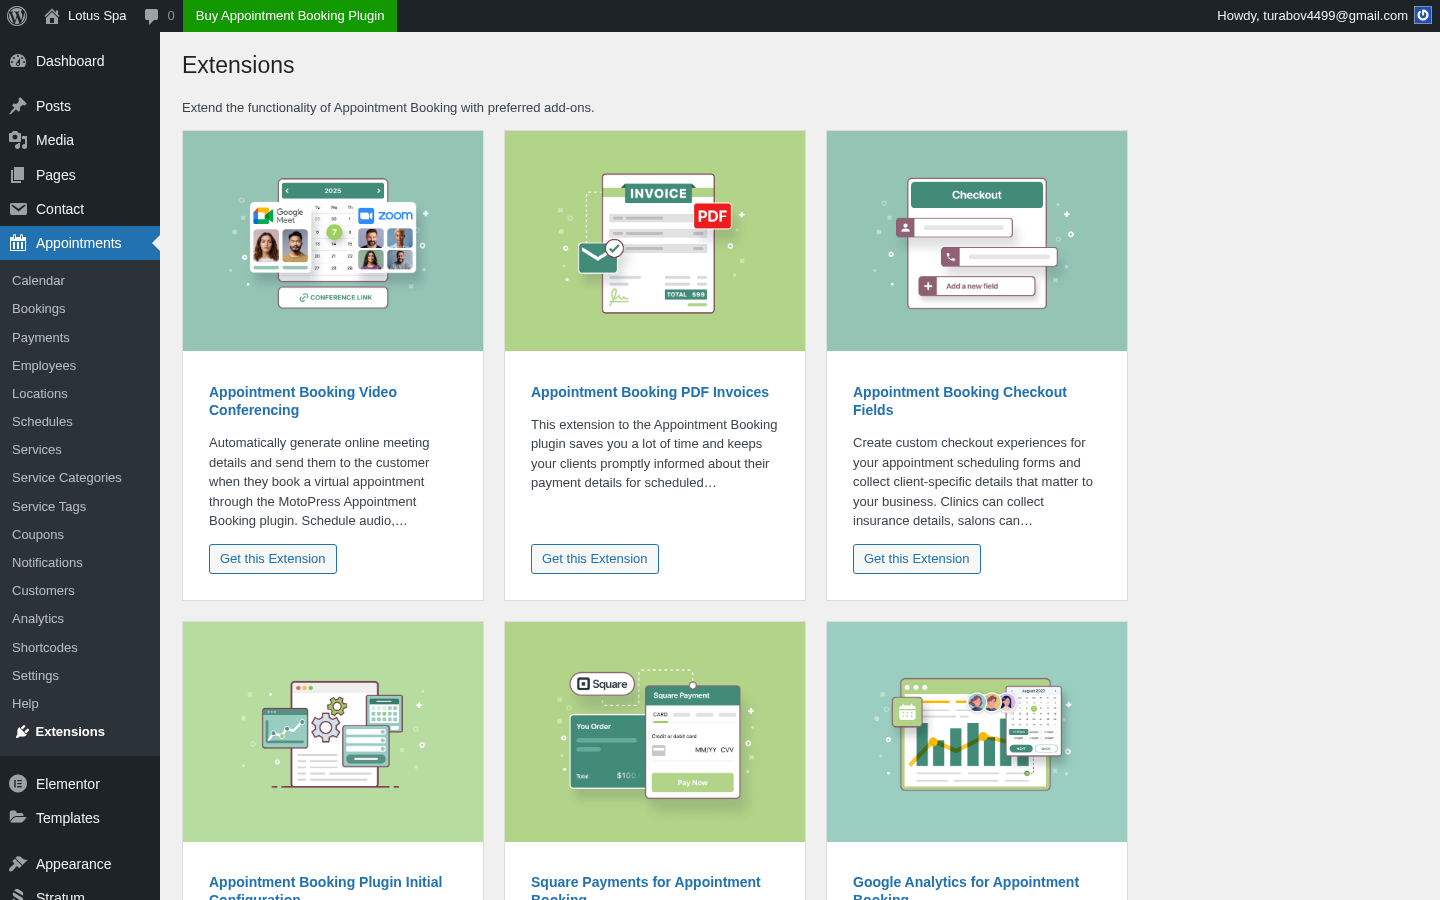Open Notifications submenu item

click(47, 563)
